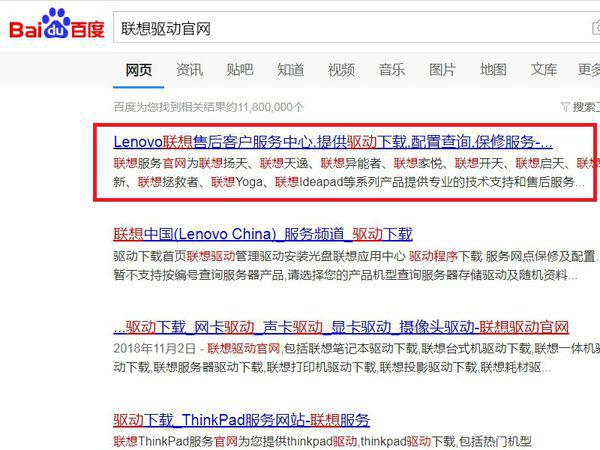600x450 pixels.
Task: Open Lenovo联想售后客户服务中心 result link
Action: (x=333, y=142)
